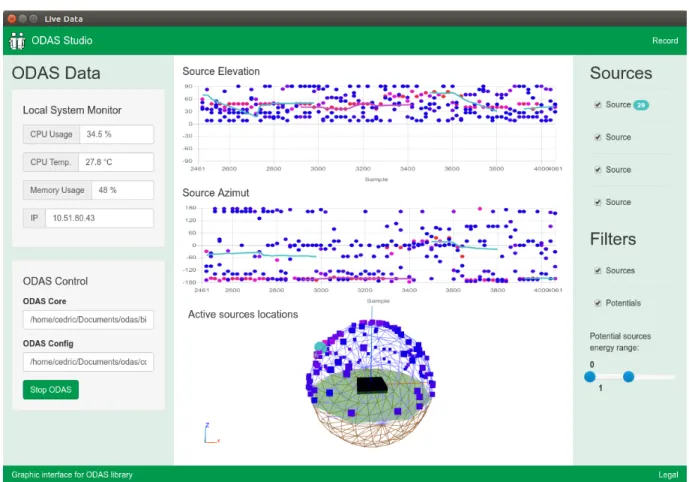Click the CPU Usage value field
Viewport: 689px width, 482px height.
click(x=116, y=134)
